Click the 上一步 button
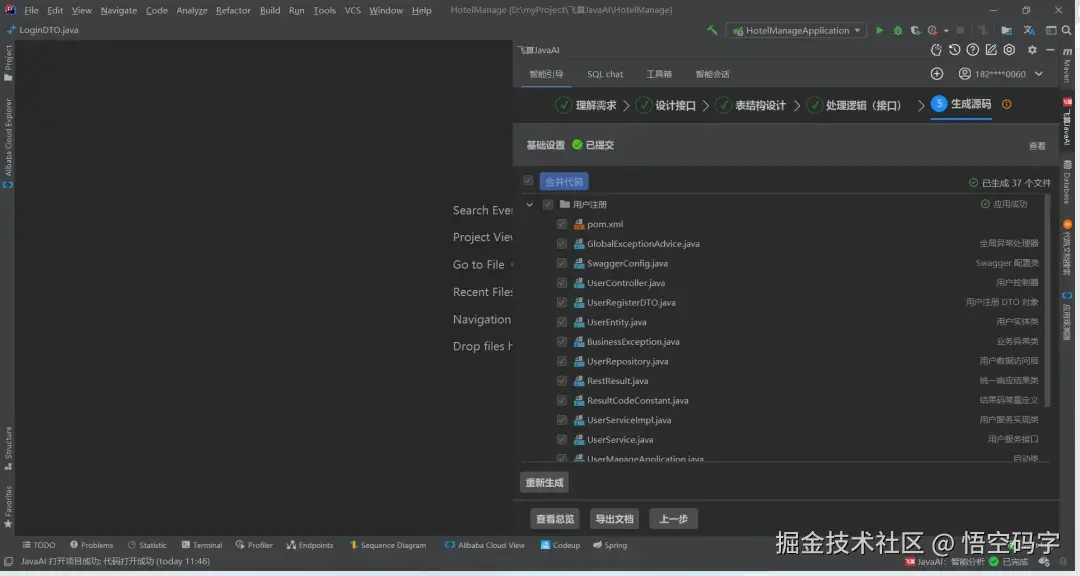This screenshot has height=576, width=1080. pos(674,519)
